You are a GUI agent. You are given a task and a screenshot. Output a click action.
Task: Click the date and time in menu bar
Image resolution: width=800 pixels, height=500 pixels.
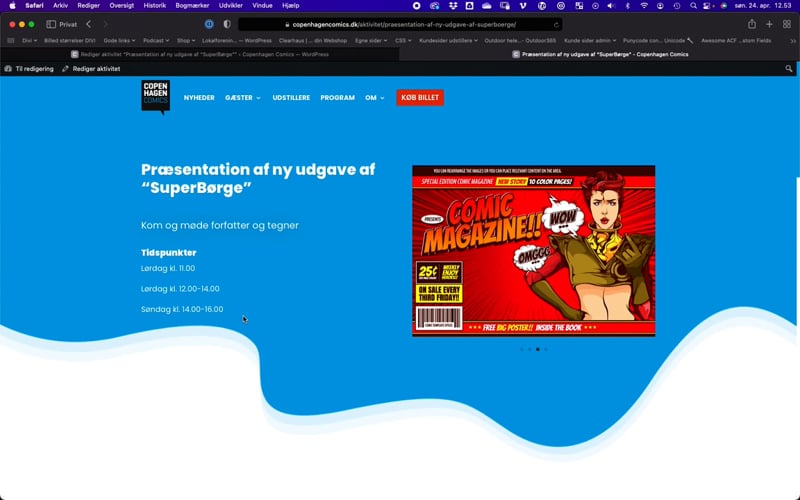(x=763, y=6)
